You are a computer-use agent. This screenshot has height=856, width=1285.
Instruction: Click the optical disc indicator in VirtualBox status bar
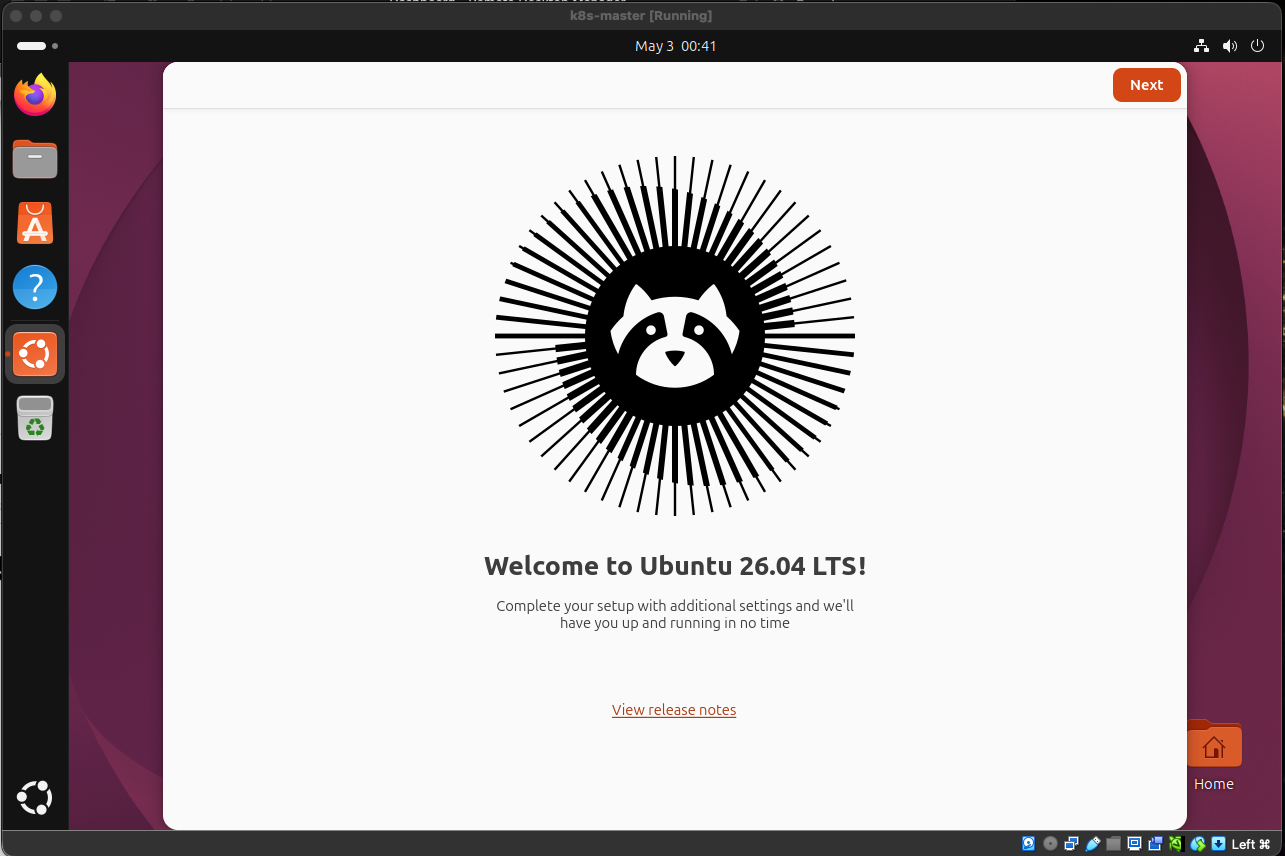[x=1050, y=844]
